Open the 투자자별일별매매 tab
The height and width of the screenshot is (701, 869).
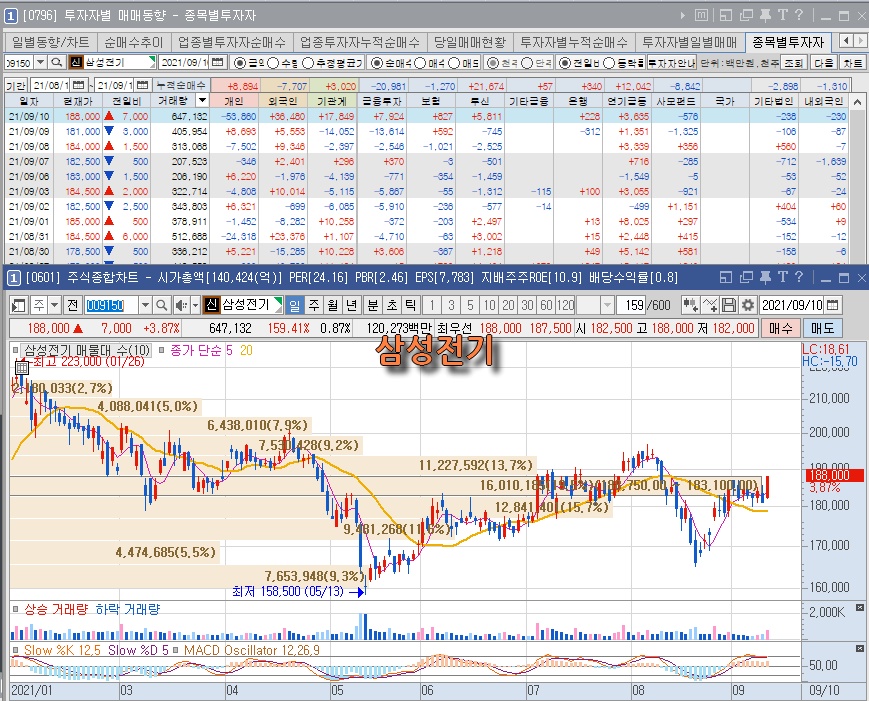(x=690, y=42)
